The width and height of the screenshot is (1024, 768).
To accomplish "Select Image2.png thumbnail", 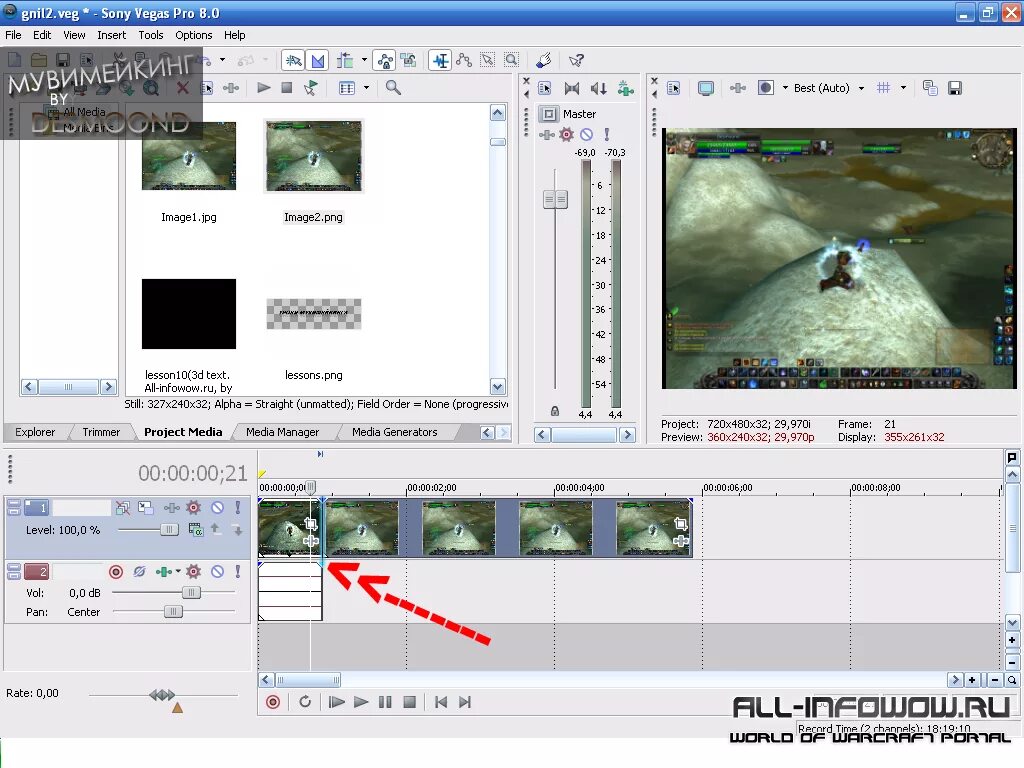I will pyautogui.click(x=313, y=156).
